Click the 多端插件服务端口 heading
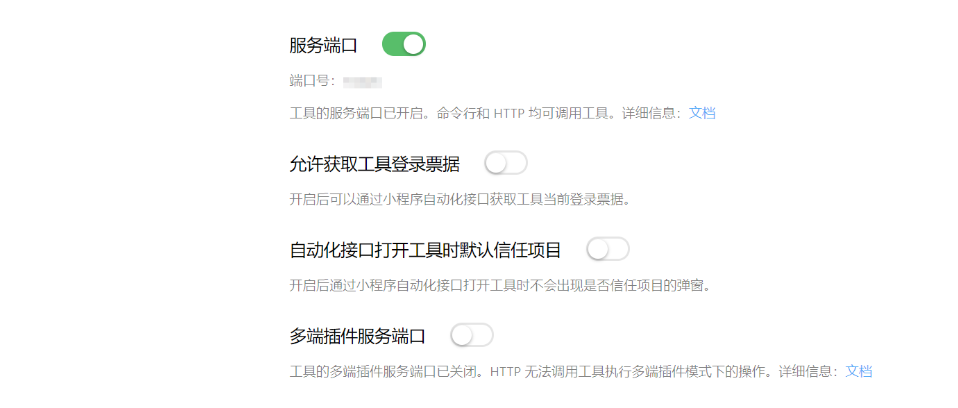This screenshot has width=958, height=408. [357, 336]
